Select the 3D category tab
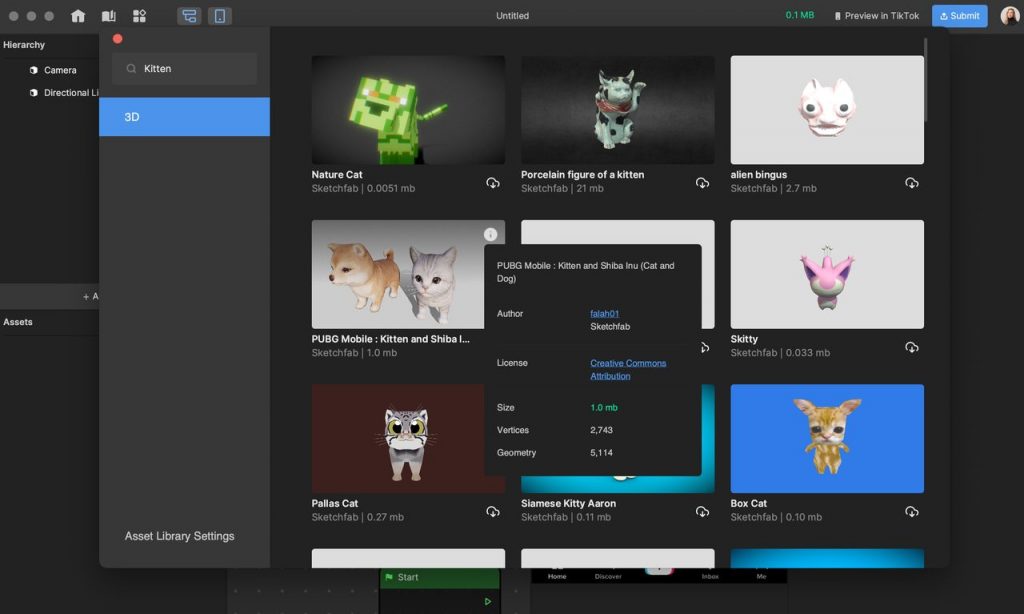This screenshot has width=1024, height=614. pyautogui.click(x=184, y=117)
